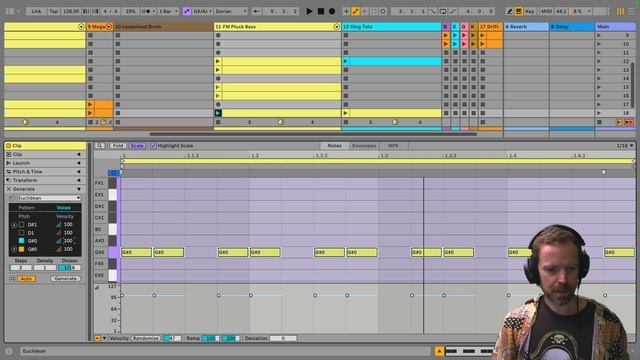Adjust the Steps slider

(x=20, y=268)
